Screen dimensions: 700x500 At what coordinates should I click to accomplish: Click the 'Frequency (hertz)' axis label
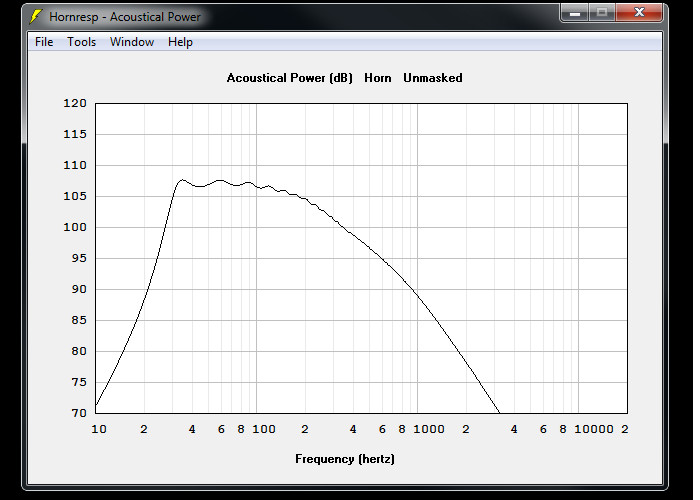(x=345, y=459)
